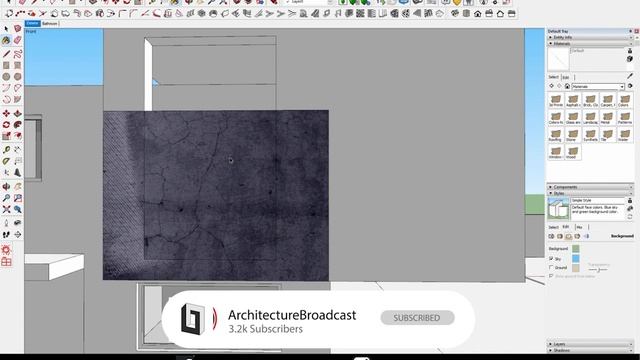Expand the Layers panel

point(590,344)
